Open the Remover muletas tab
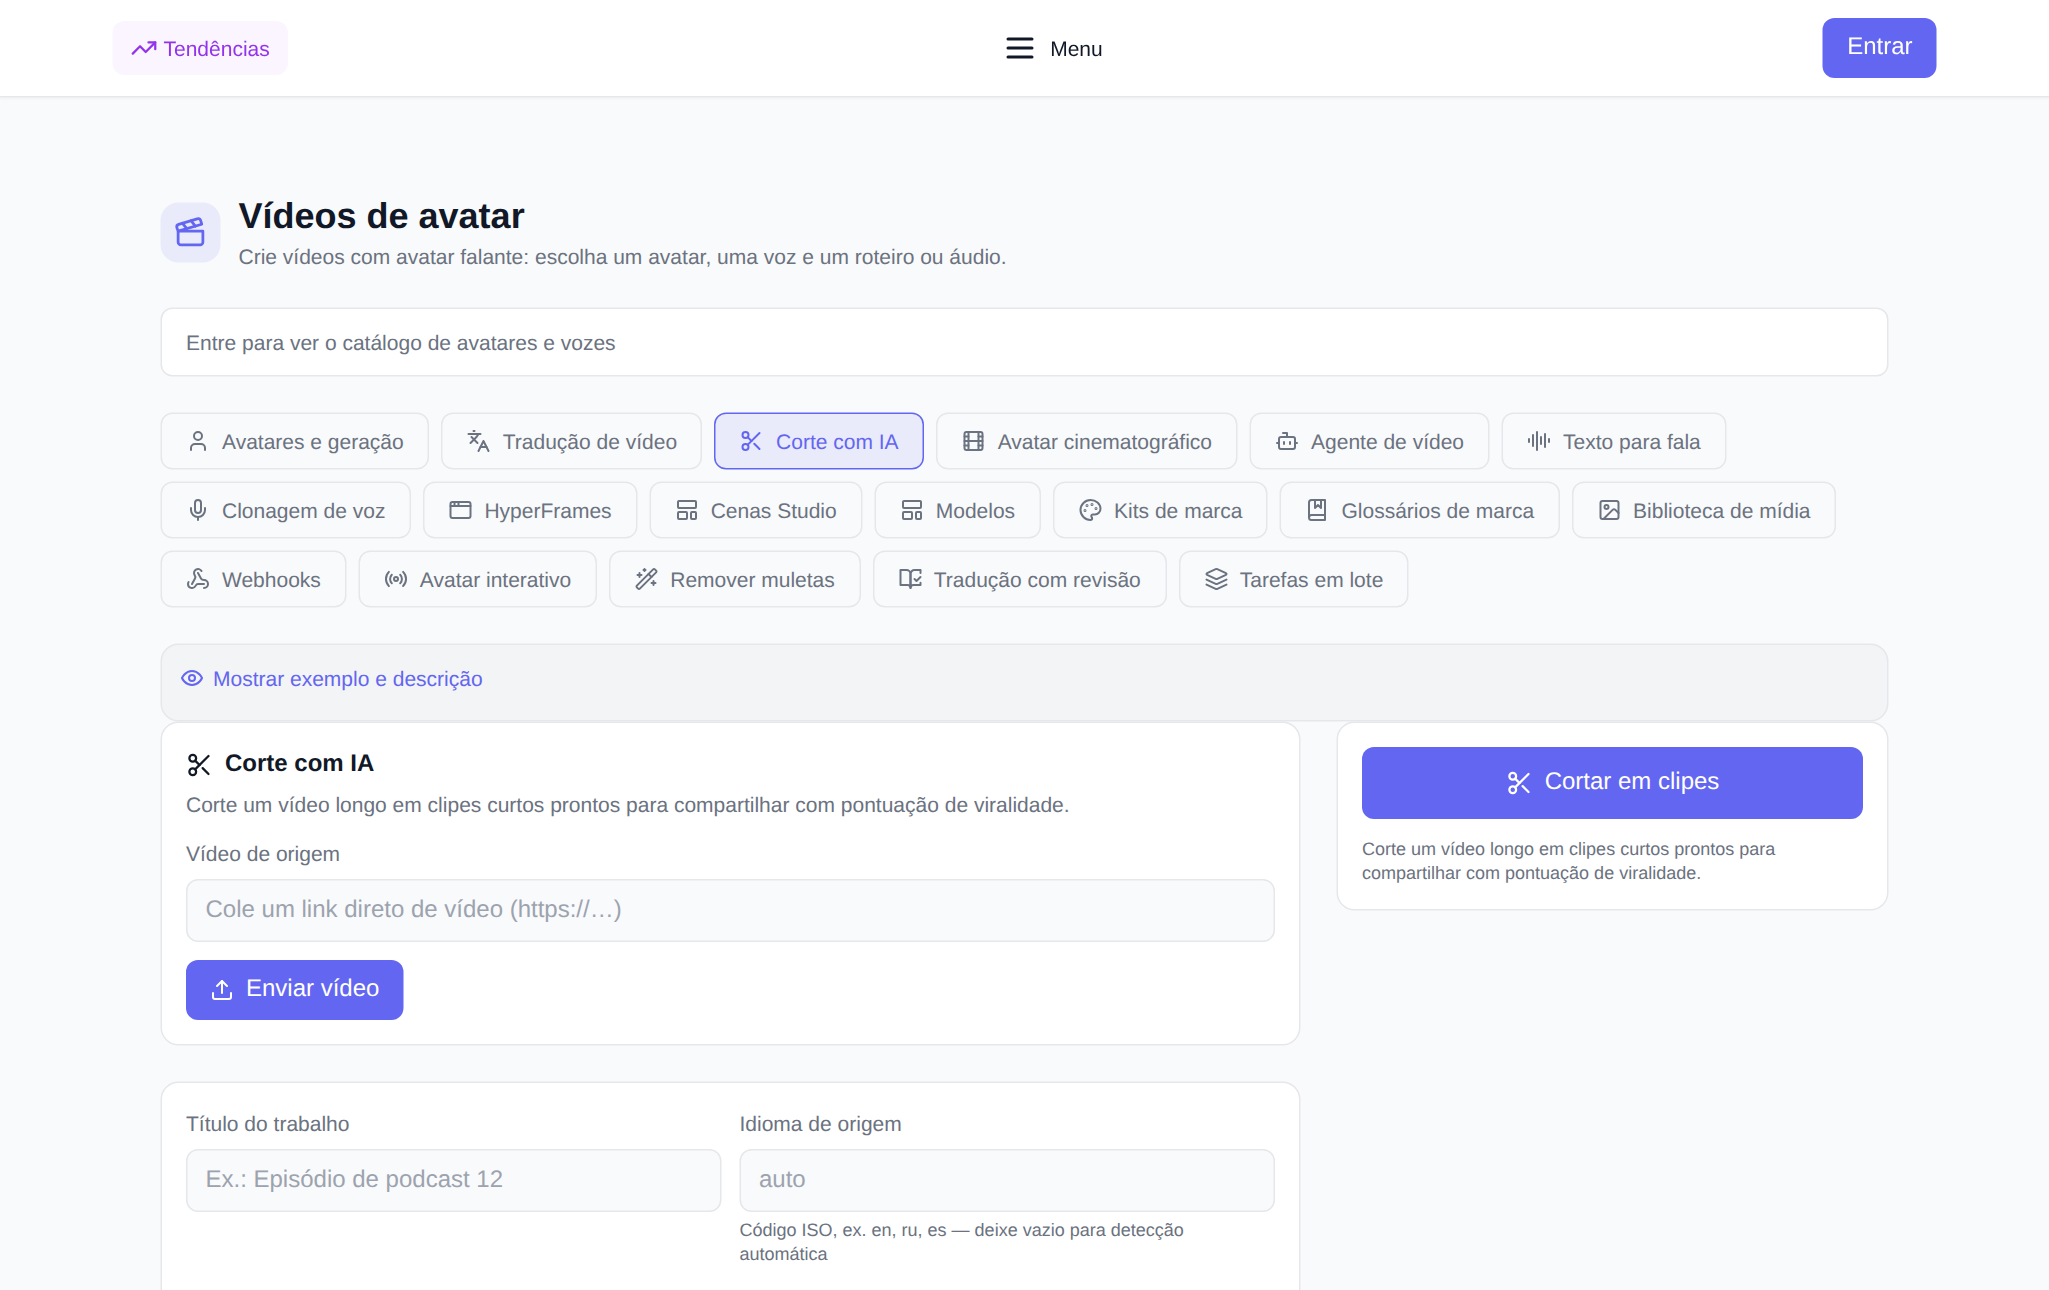The width and height of the screenshot is (2049, 1290). (x=734, y=579)
